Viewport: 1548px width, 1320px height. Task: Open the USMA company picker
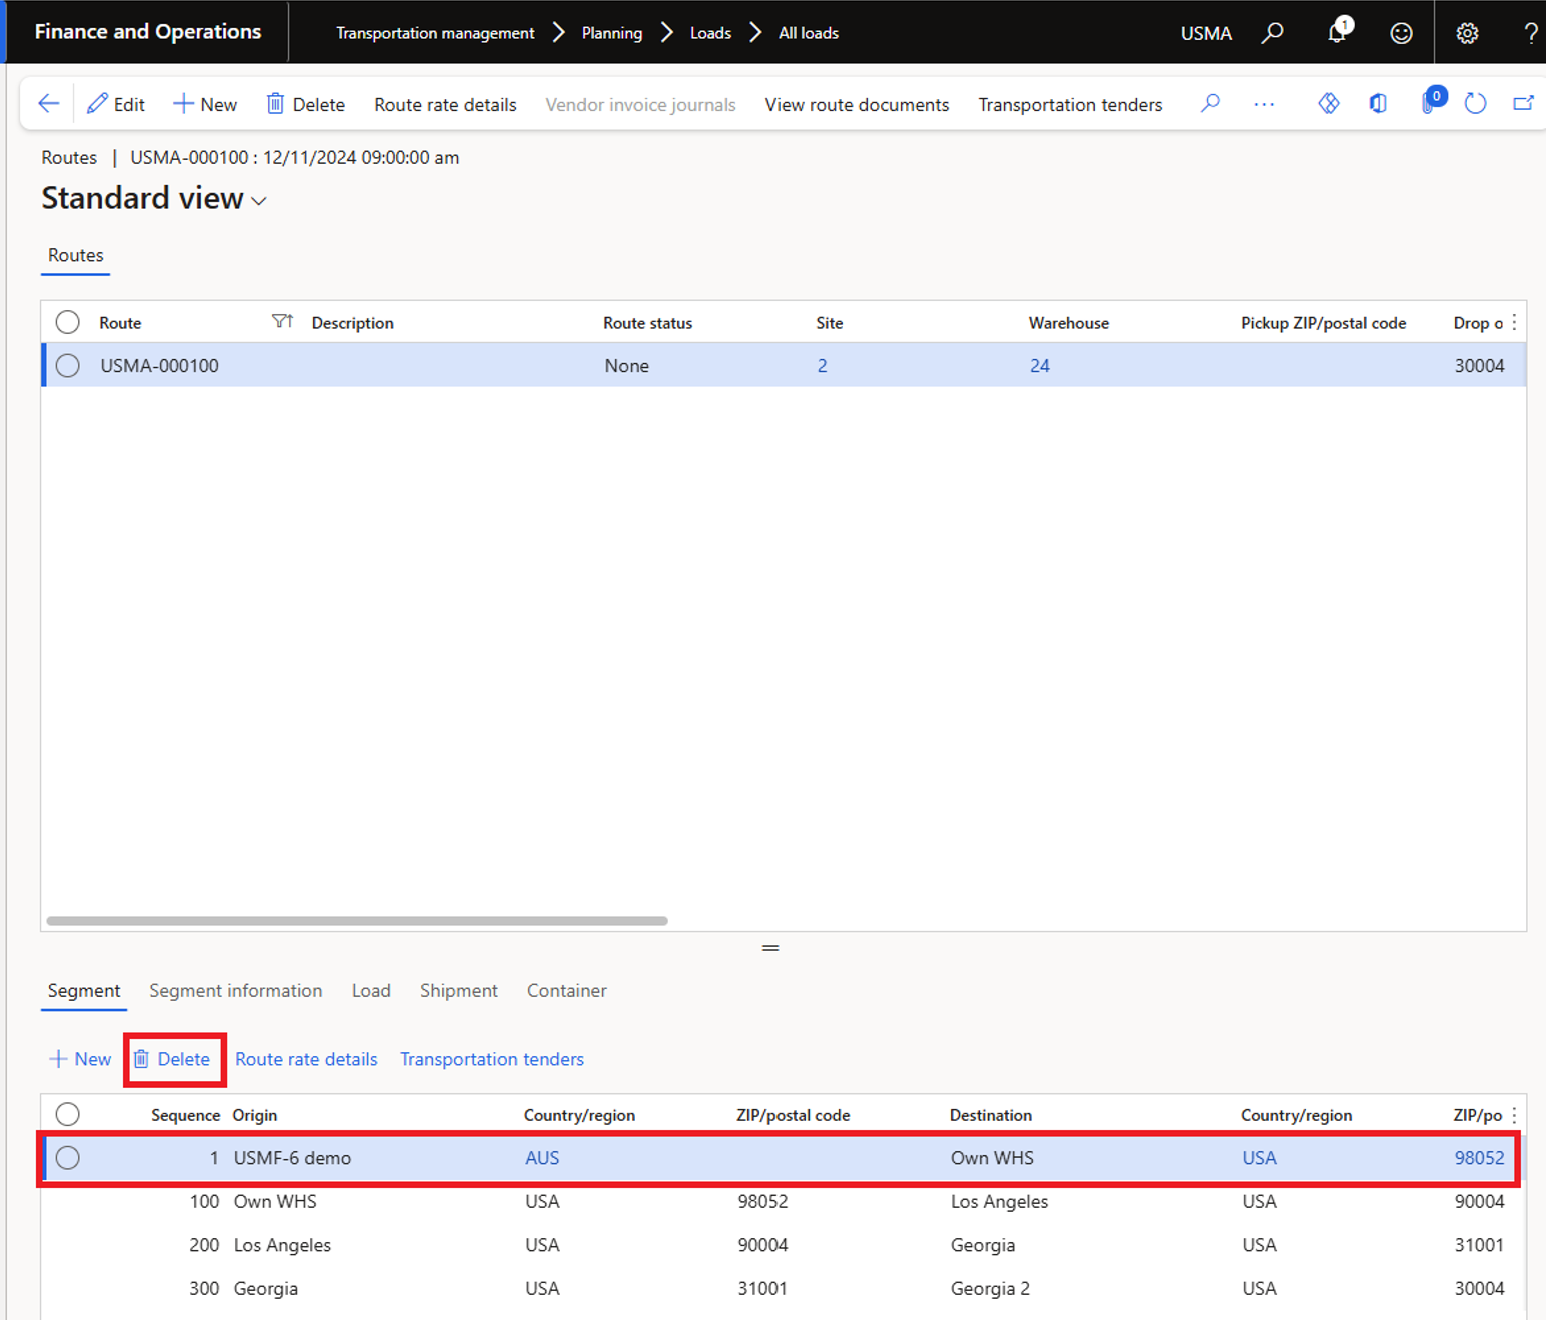(x=1206, y=33)
